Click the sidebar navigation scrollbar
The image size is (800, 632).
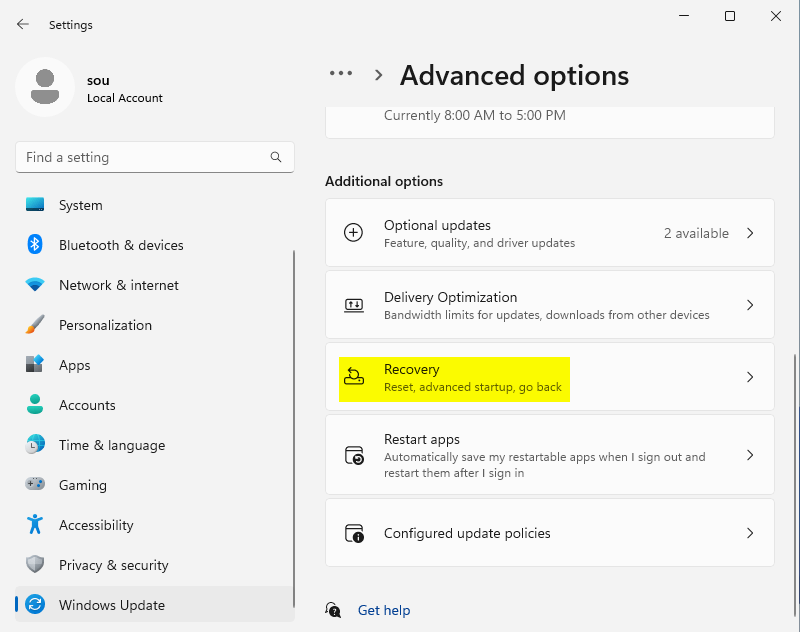click(x=294, y=428)
